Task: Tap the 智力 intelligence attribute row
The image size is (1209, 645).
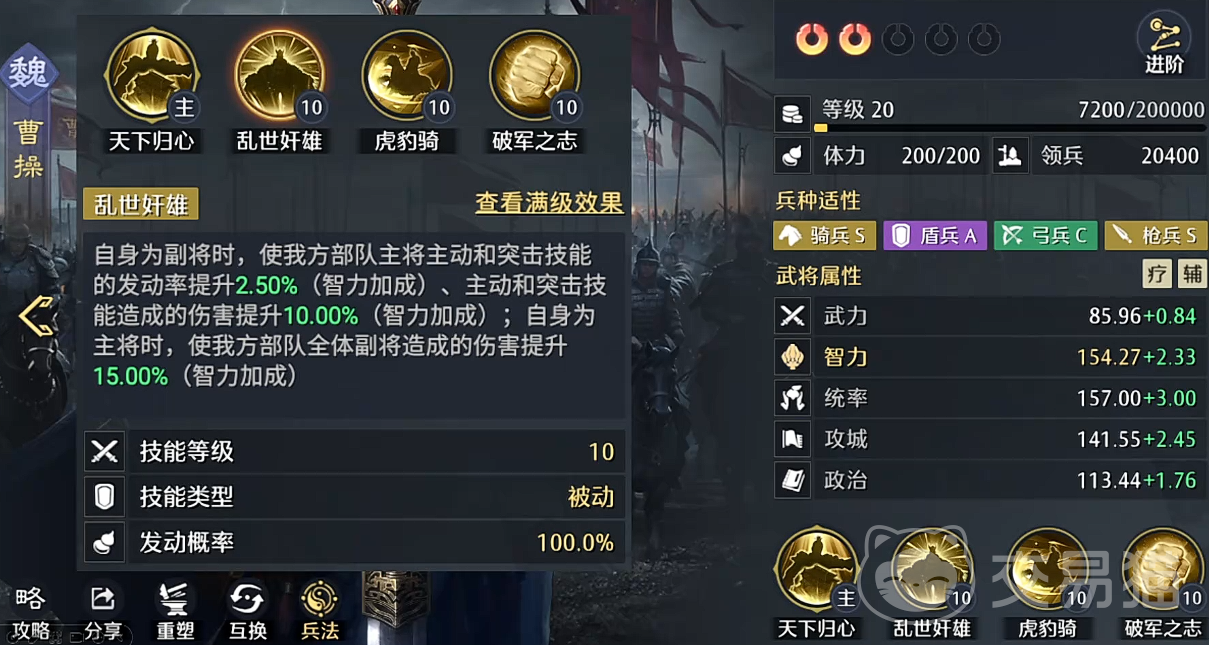Action: coord(989,357)
